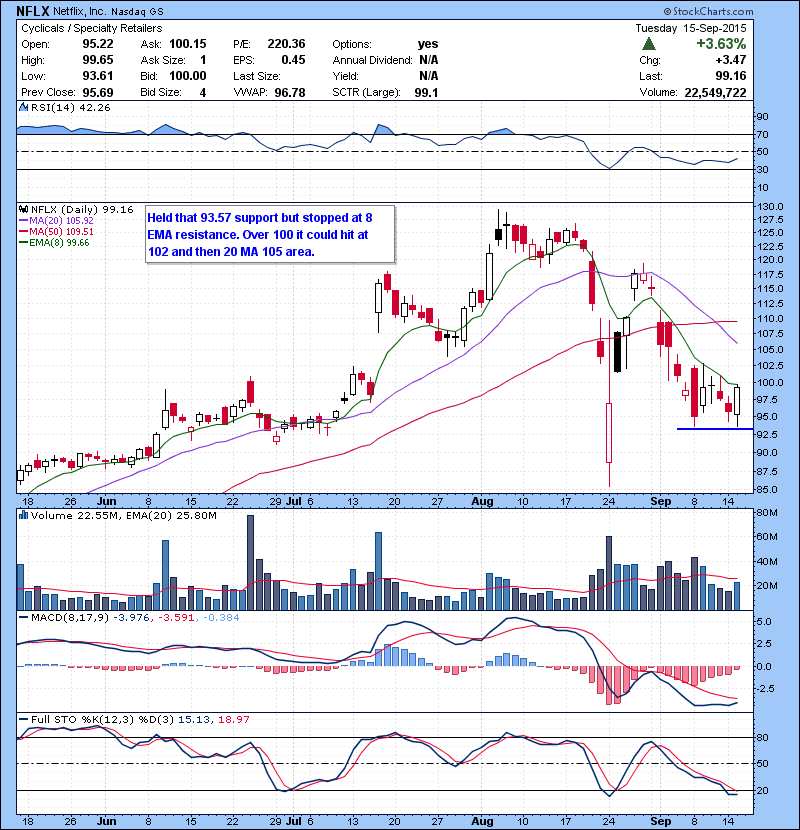
Task: Click the Low value 93.61
Action: tap(97, 76)
